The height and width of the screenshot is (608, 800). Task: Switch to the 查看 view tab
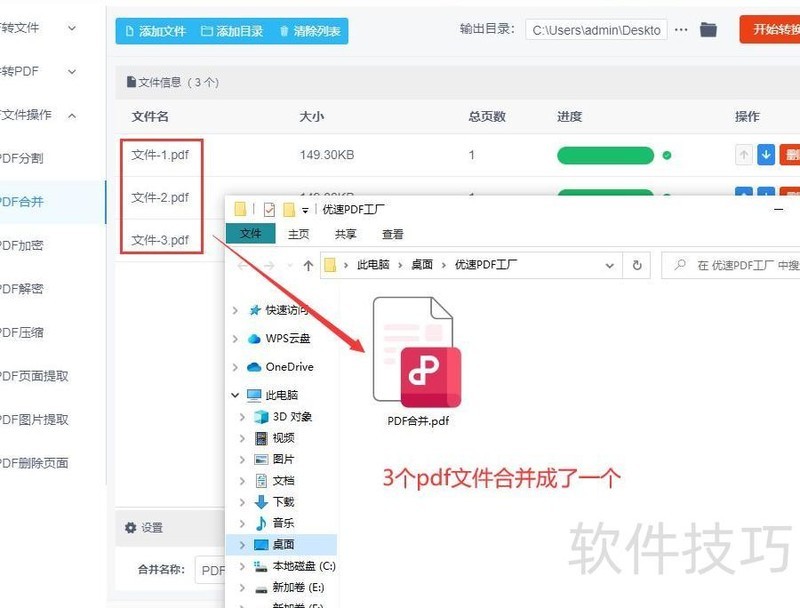pos(392,234)
